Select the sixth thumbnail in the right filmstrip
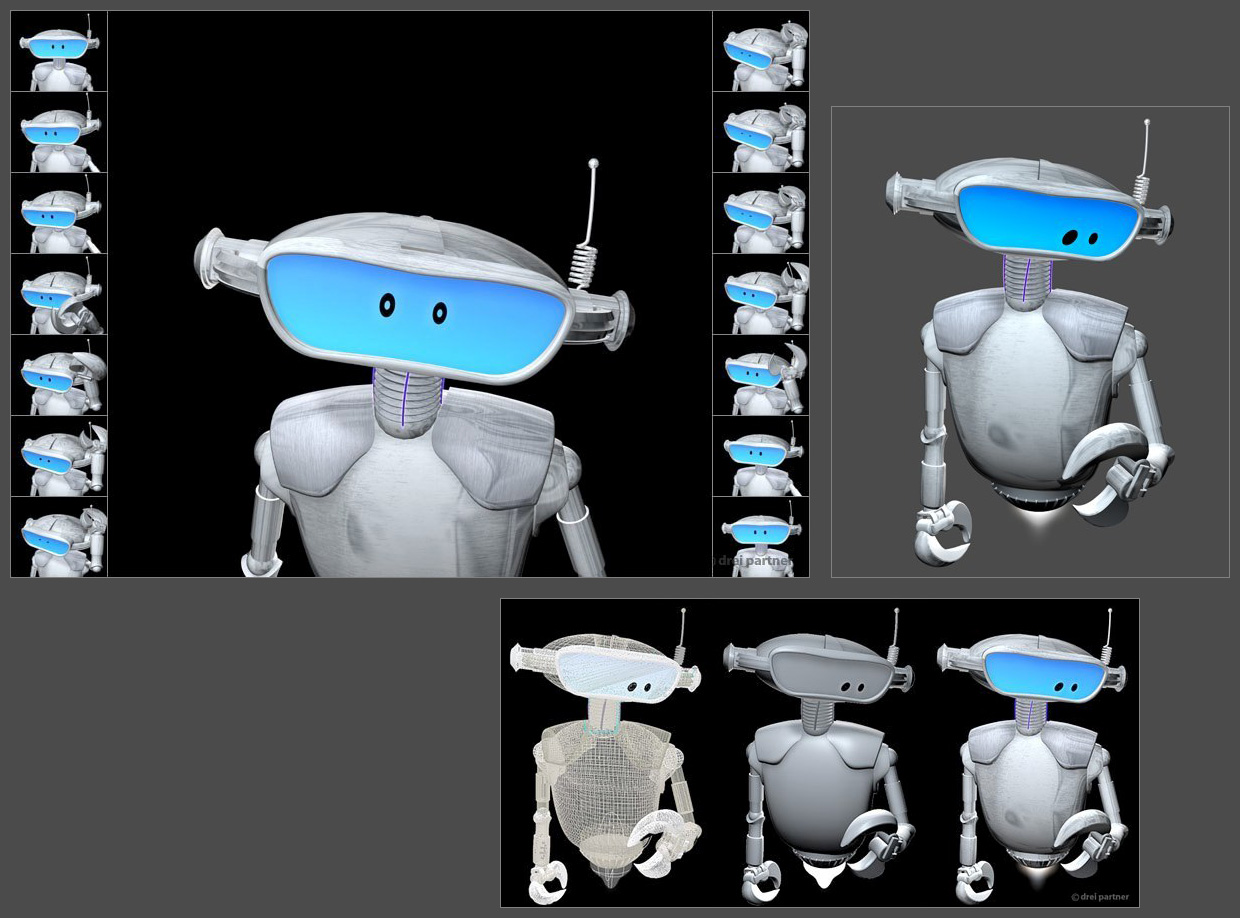Screen dimensions: 1240x918 (x=761, y=457)
